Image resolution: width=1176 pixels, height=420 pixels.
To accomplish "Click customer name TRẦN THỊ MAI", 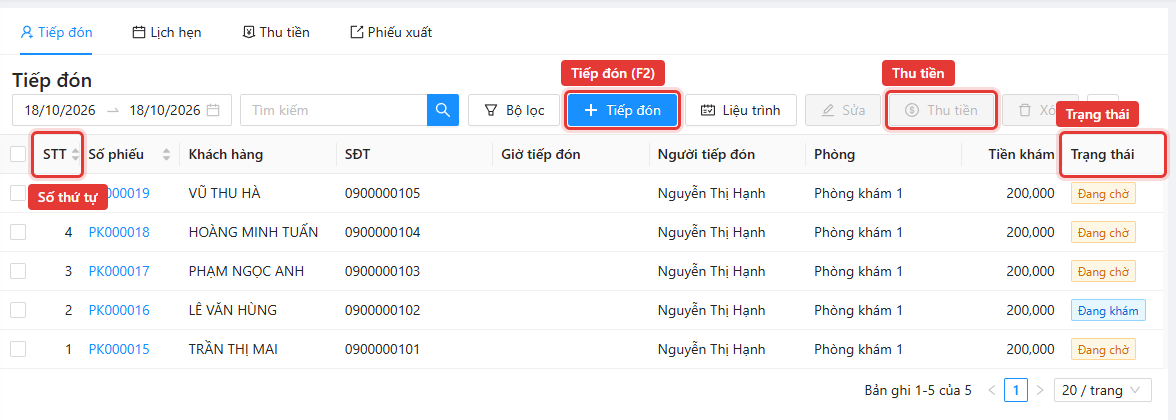I will point(232,349).
